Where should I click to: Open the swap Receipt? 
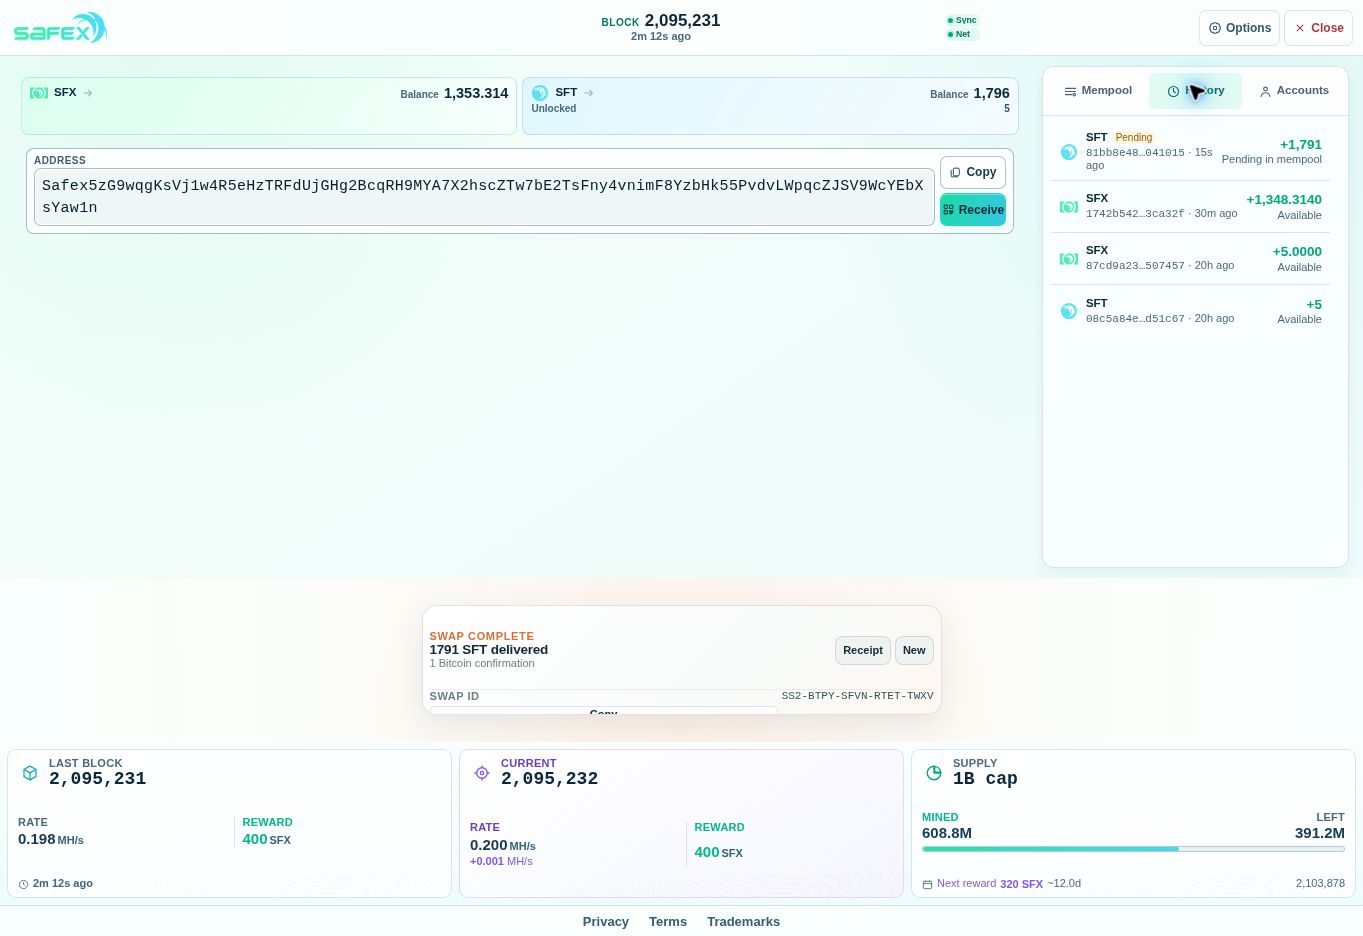coord(863,650)
